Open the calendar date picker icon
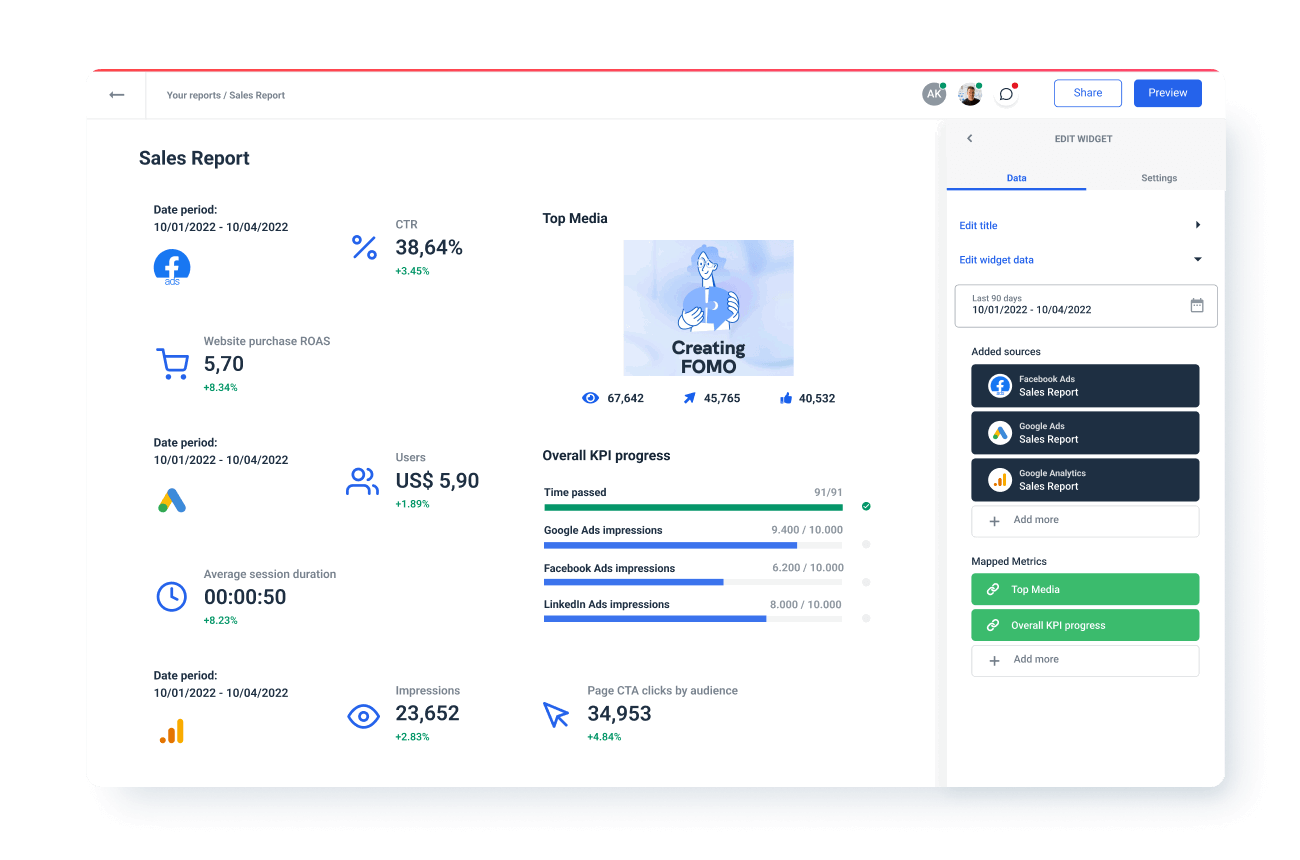This screenshot has height=860, width=1300. pos(1197,305)
